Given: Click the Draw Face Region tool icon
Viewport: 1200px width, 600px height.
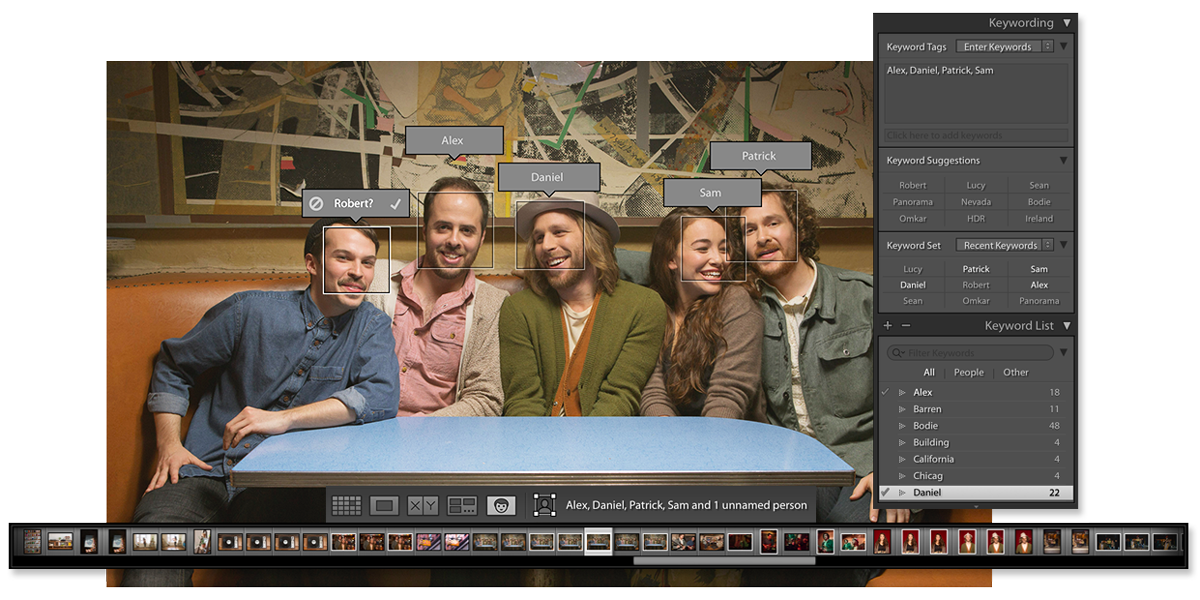Looking at the screenshot, I should tap(544, 505).
